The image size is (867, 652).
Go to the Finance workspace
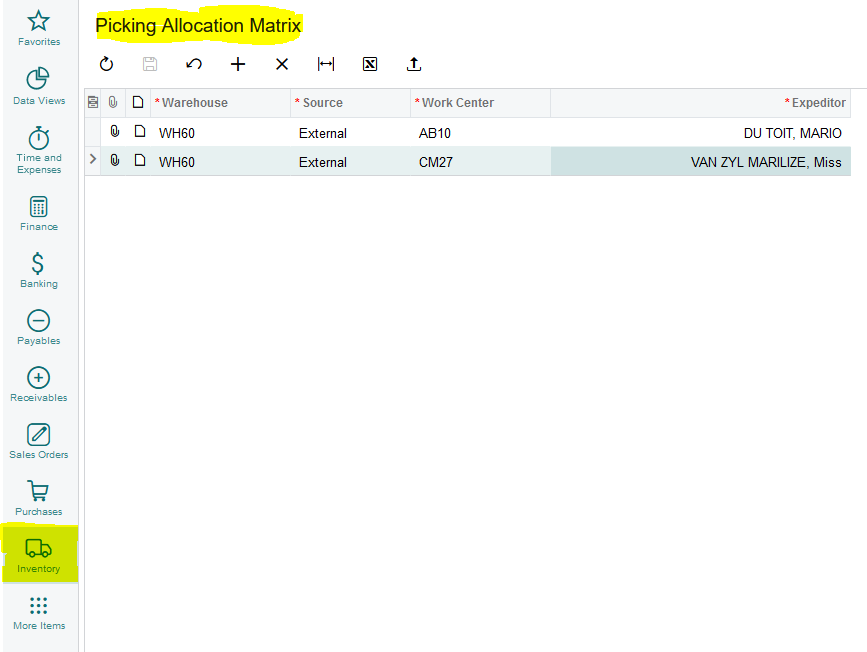[x=39, y=213]
